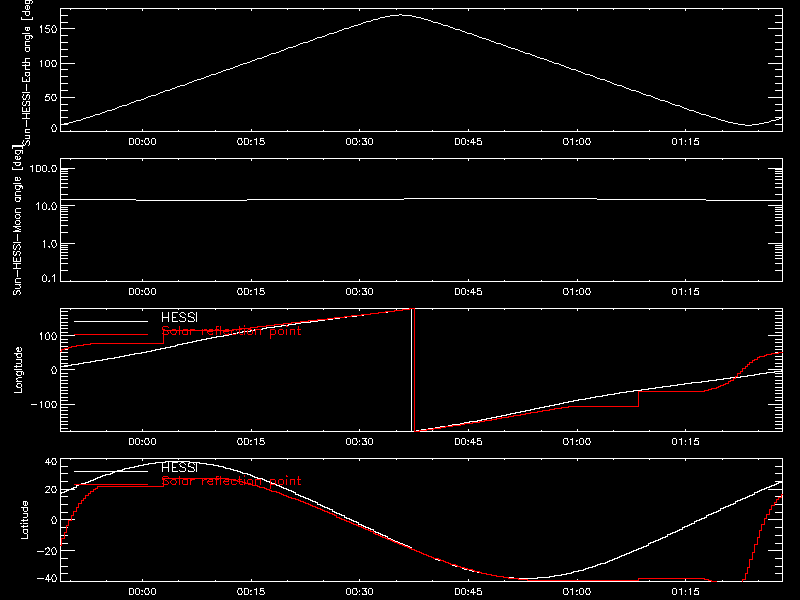800x600 pixels.
Task: Click the Longitude axis label
Action: [x=18, y=370]
